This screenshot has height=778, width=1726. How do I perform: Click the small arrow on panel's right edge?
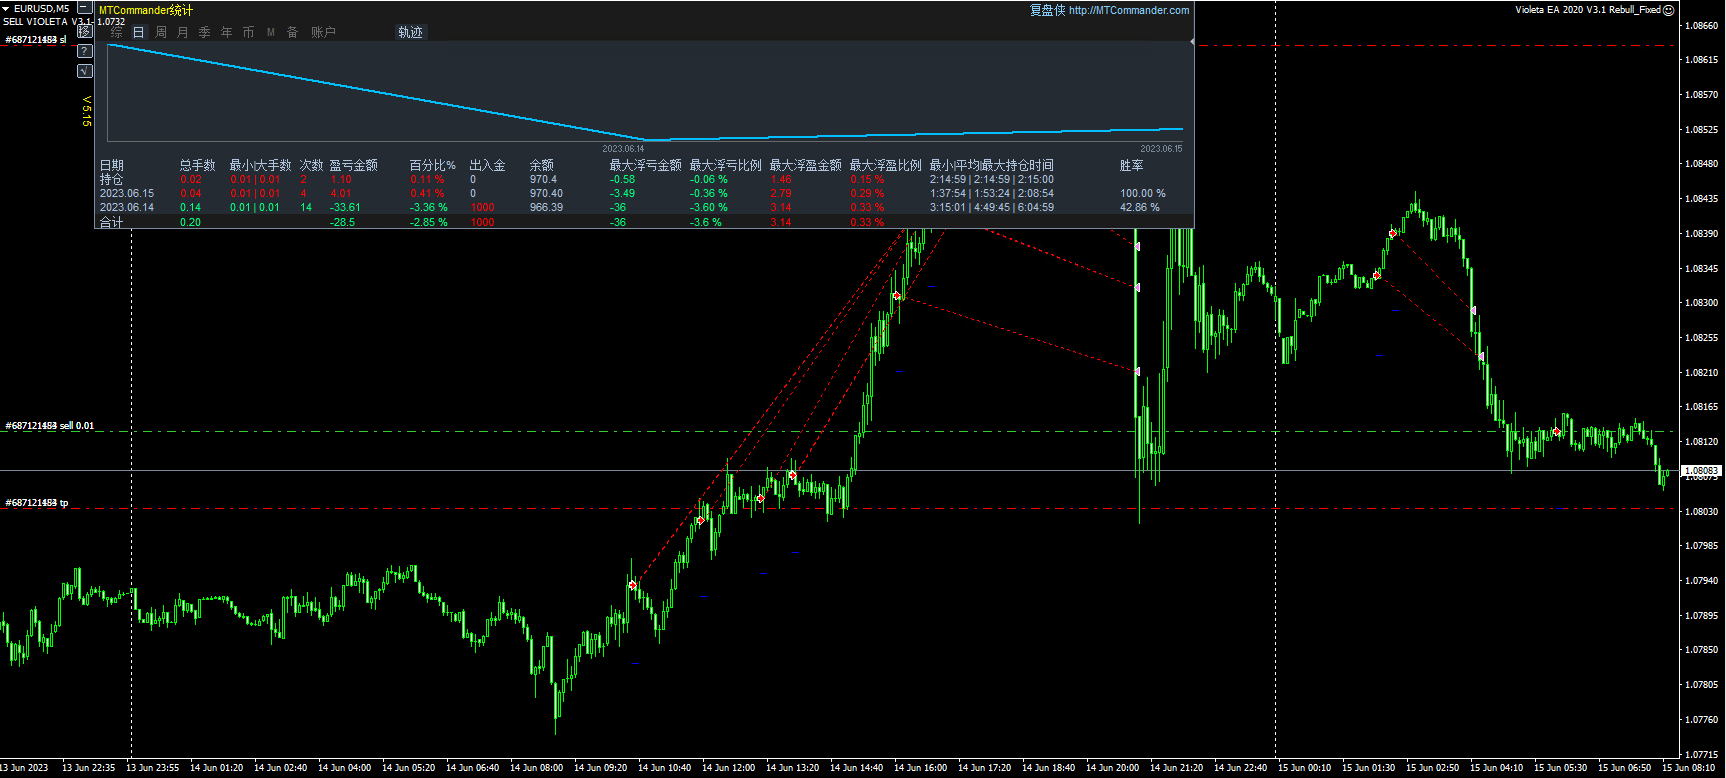[x=1192, y=41]
